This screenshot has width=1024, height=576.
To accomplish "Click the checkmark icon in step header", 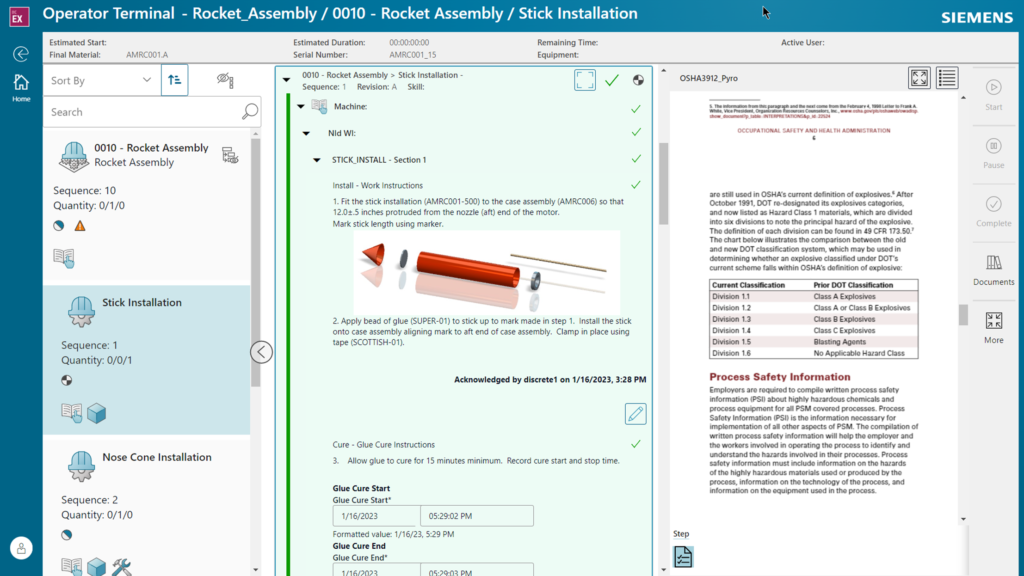I will point(612,80).
